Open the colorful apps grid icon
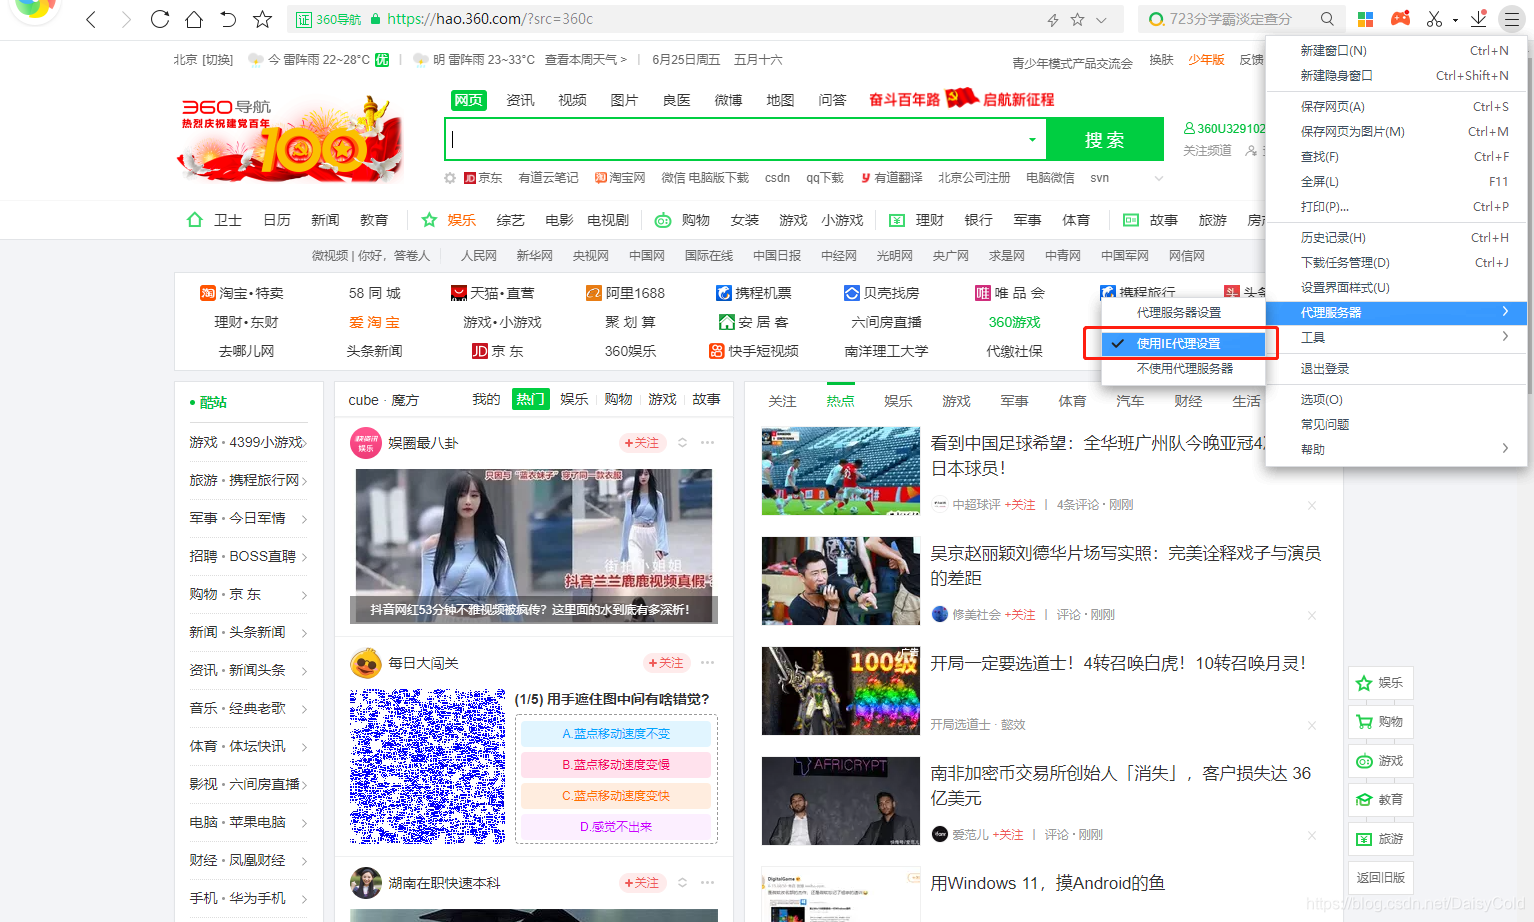This screenshot has width=1534, height=922. point(1365,19)
